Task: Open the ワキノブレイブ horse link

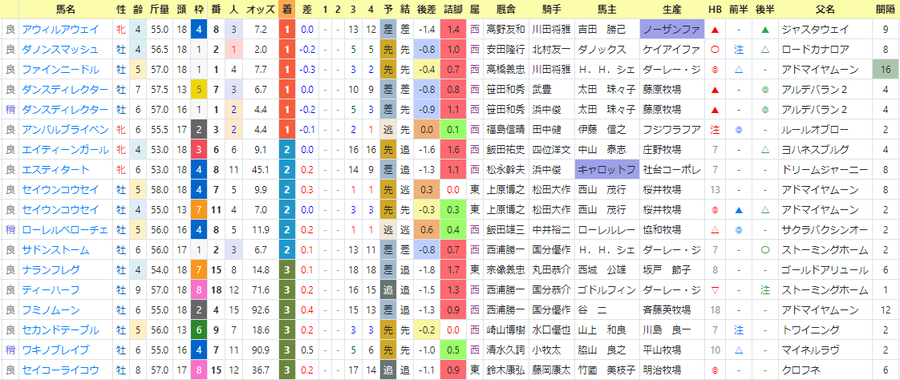Action: (55, 350)
